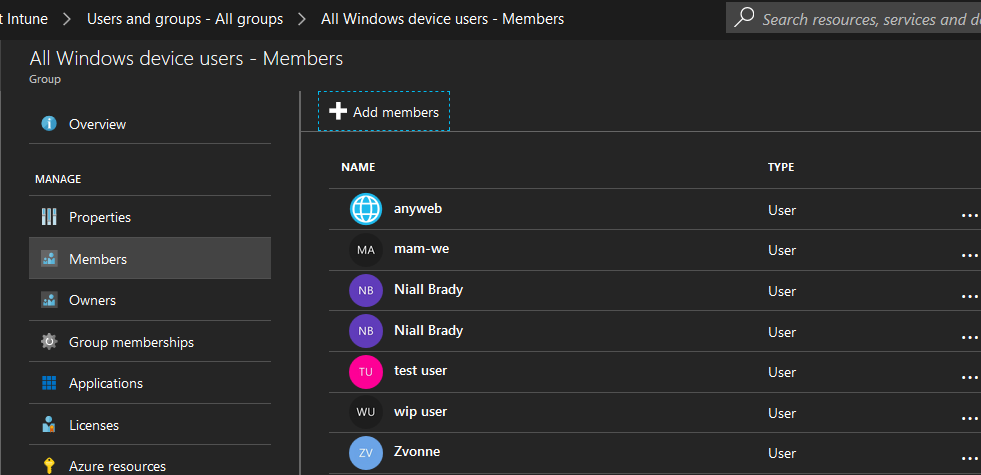The height and width of the screenshot is (475, 981).
Task: Select the Licenses person icon
Action: (49, 425)
